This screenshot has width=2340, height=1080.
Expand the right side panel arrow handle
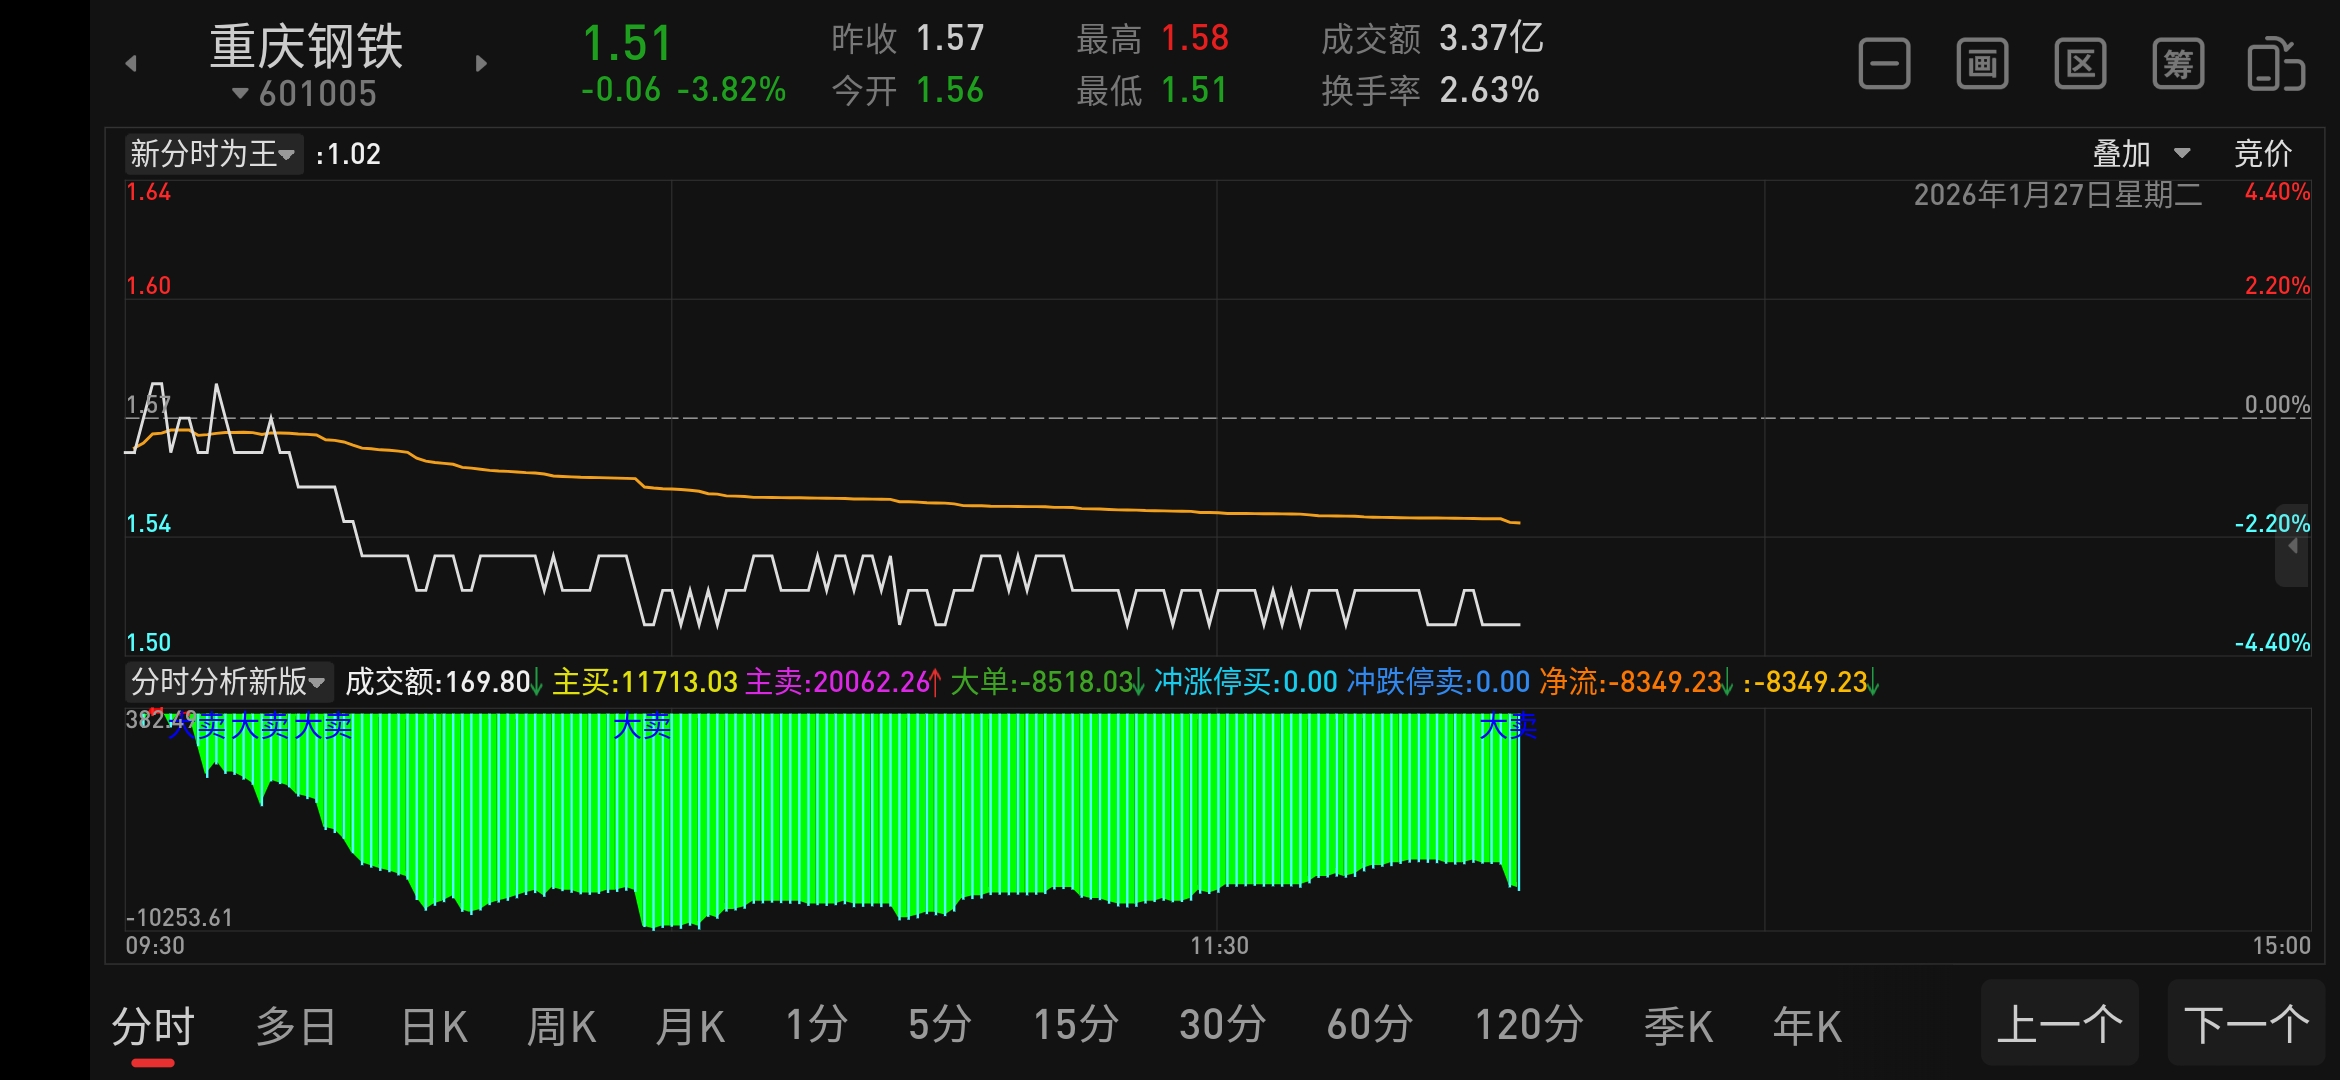point(2292,547)
